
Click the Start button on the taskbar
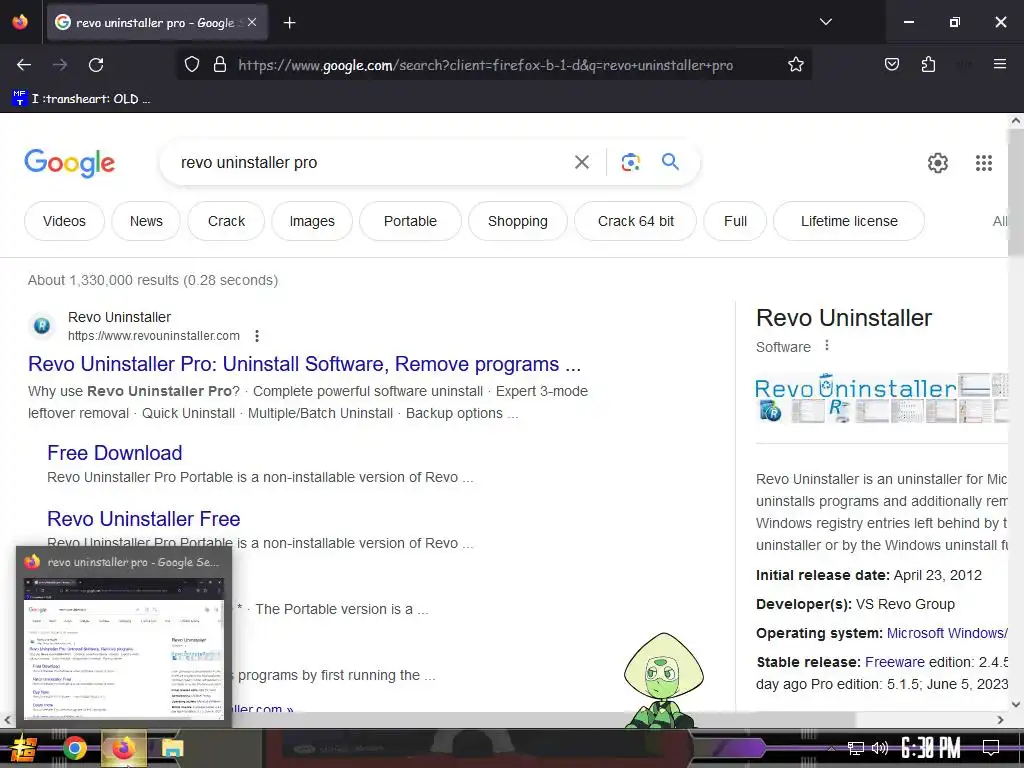point(24,748)
